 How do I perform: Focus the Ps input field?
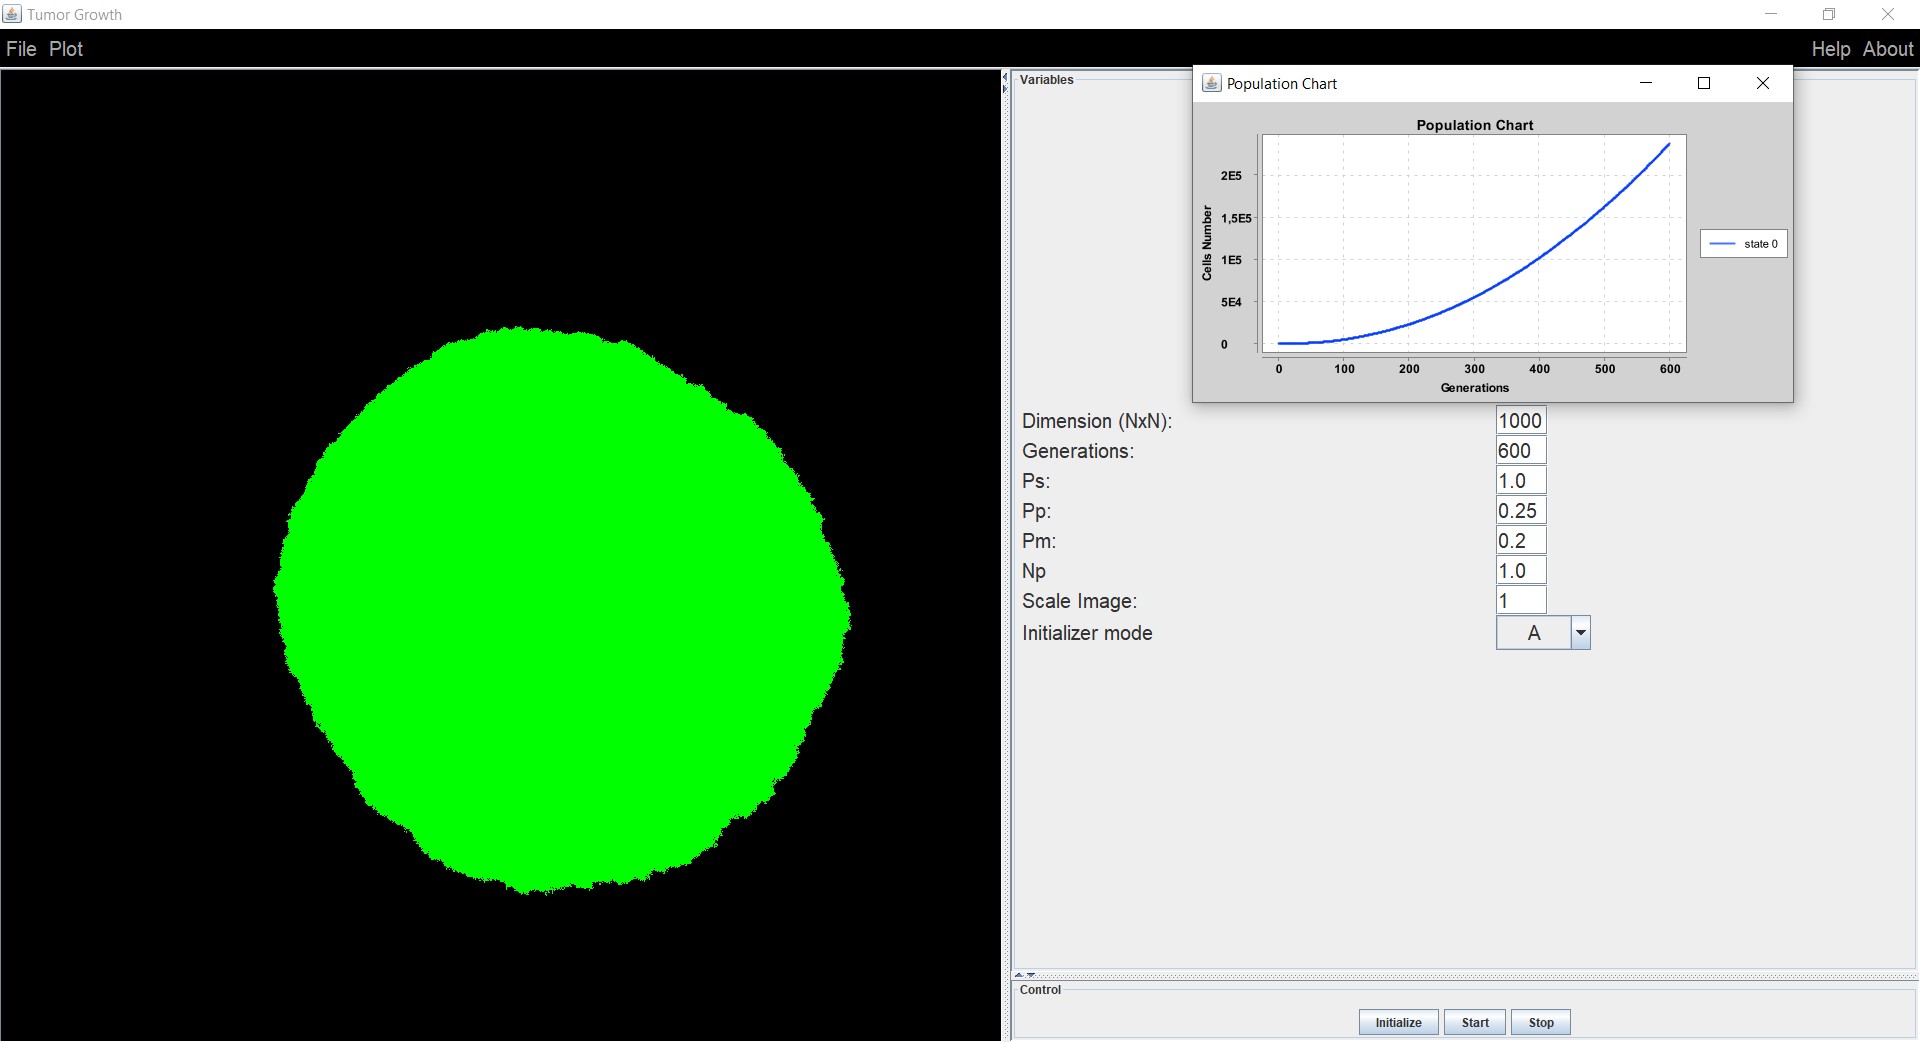1521,481
